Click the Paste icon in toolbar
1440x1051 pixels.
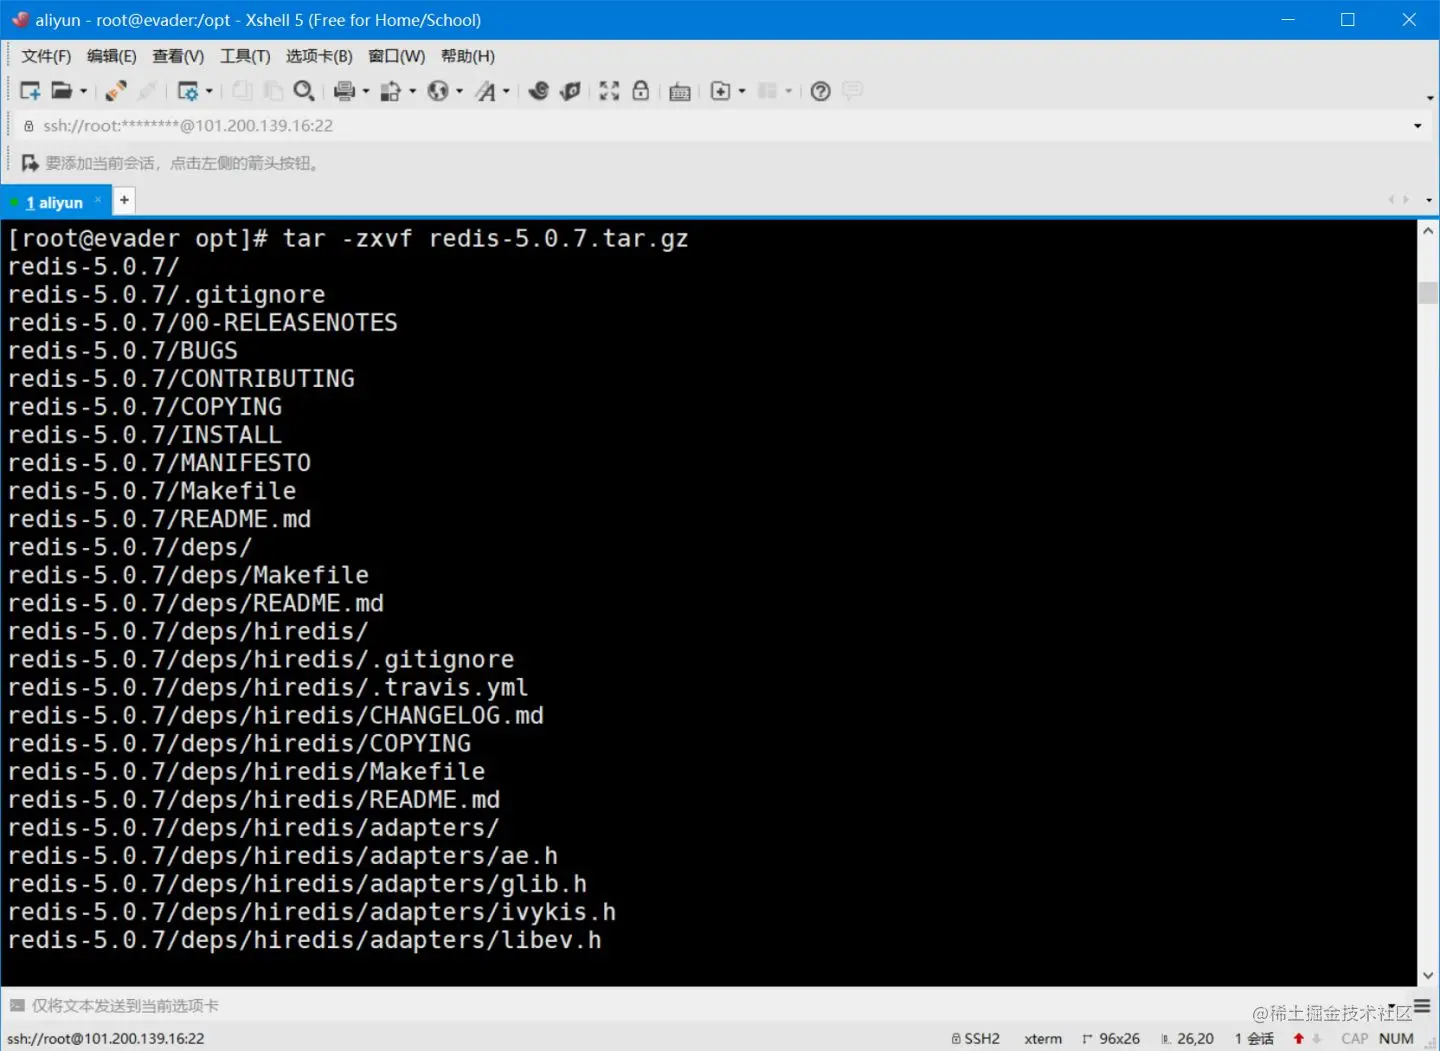(273, 91)
